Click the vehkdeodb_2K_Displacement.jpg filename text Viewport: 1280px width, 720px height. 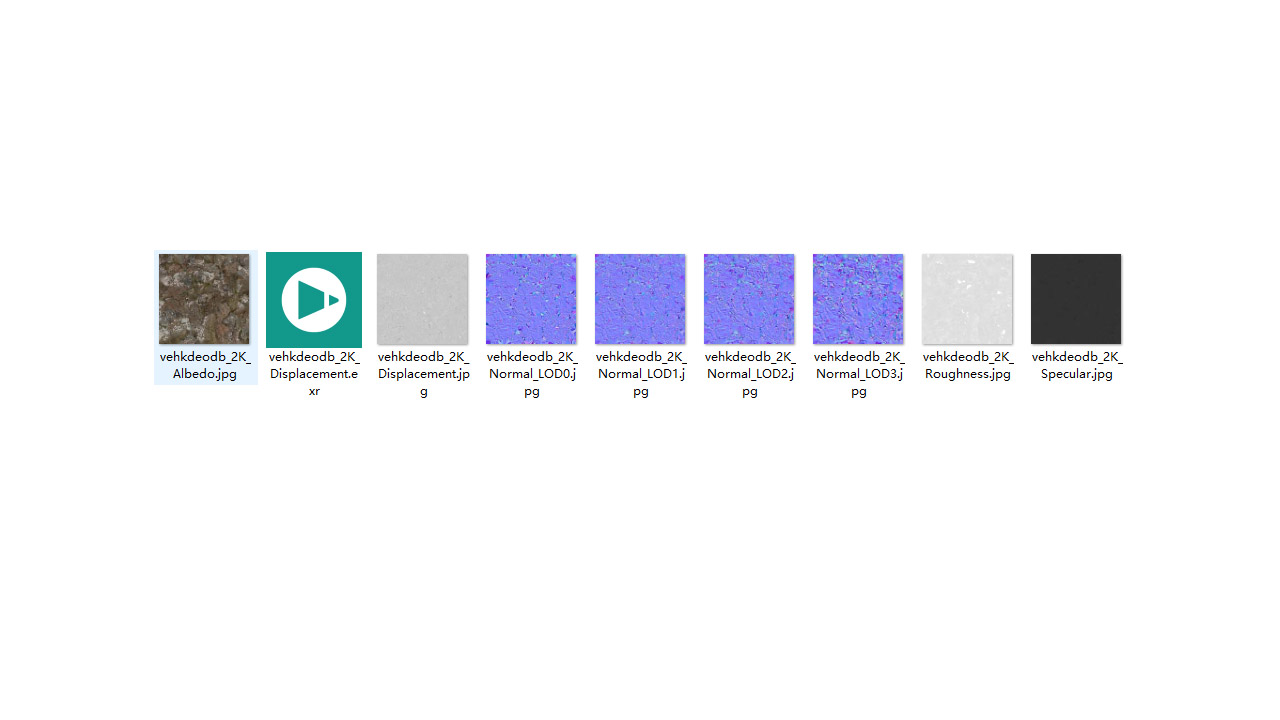(x=423, y=373)
